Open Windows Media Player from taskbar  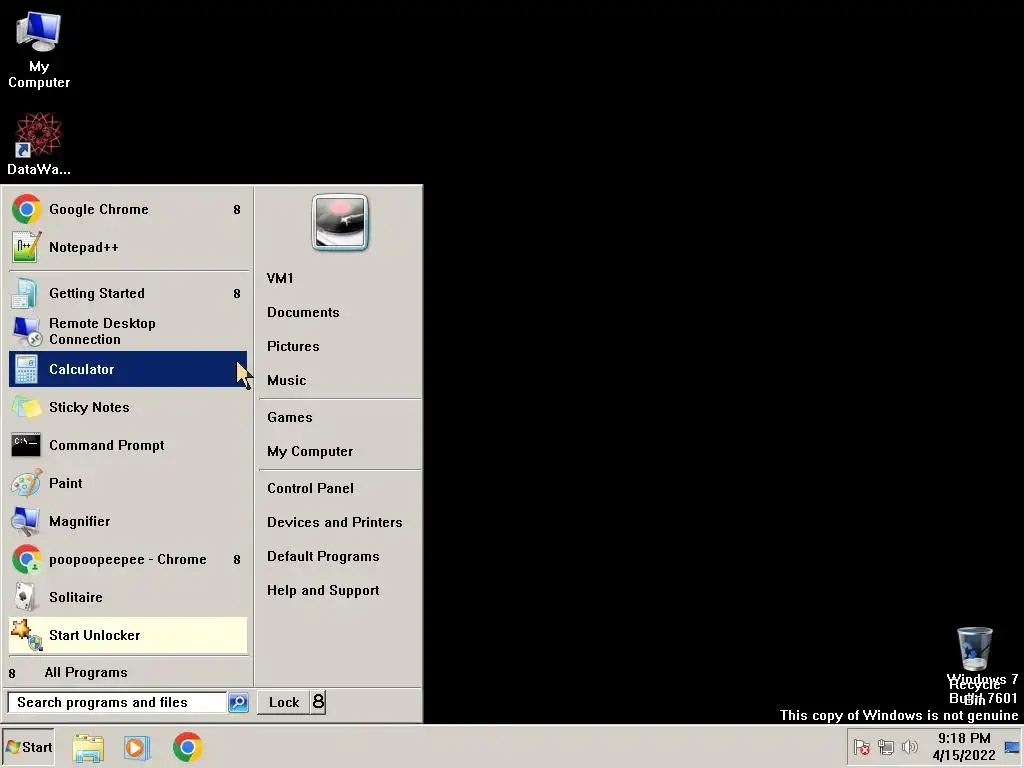(x=137, y=748)
